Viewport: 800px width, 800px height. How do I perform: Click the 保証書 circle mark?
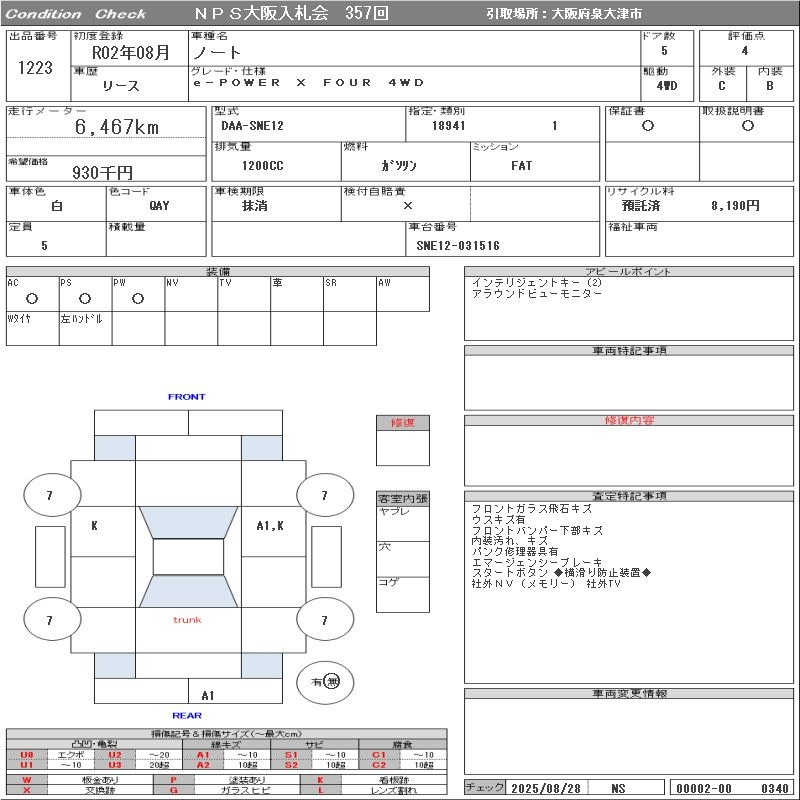(648, 127)
